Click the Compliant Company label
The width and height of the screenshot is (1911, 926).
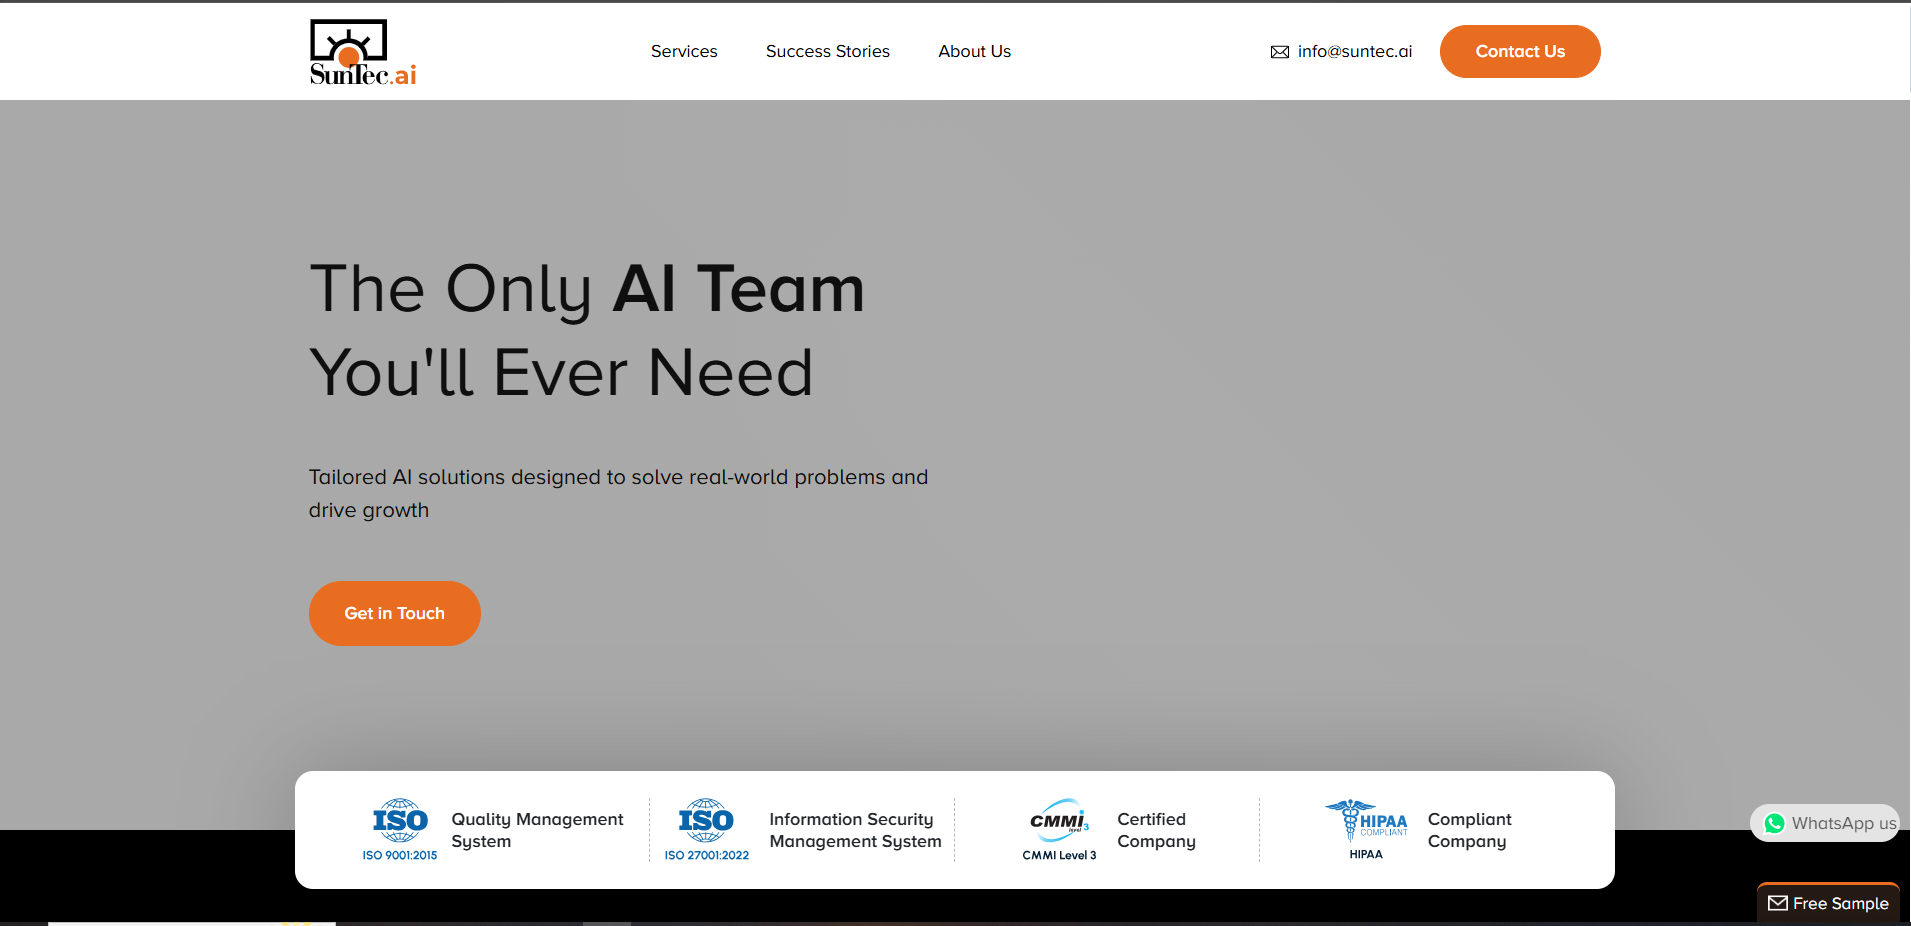[x=1469, y=830]
